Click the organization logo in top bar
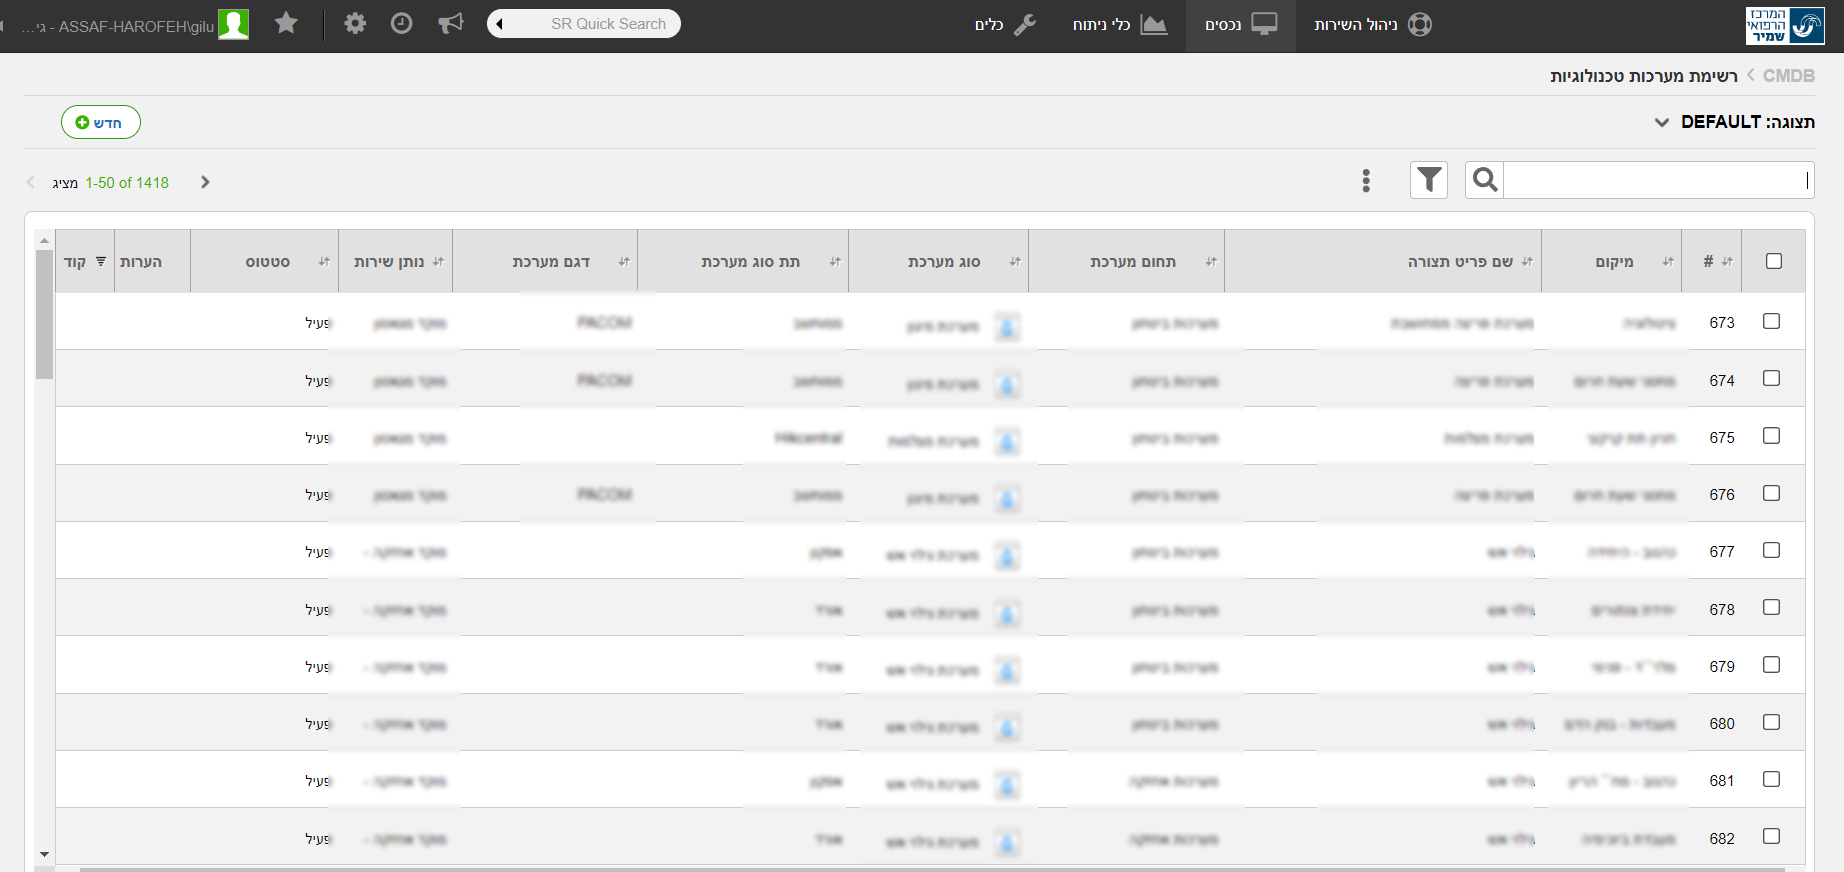 point(1785,25)
